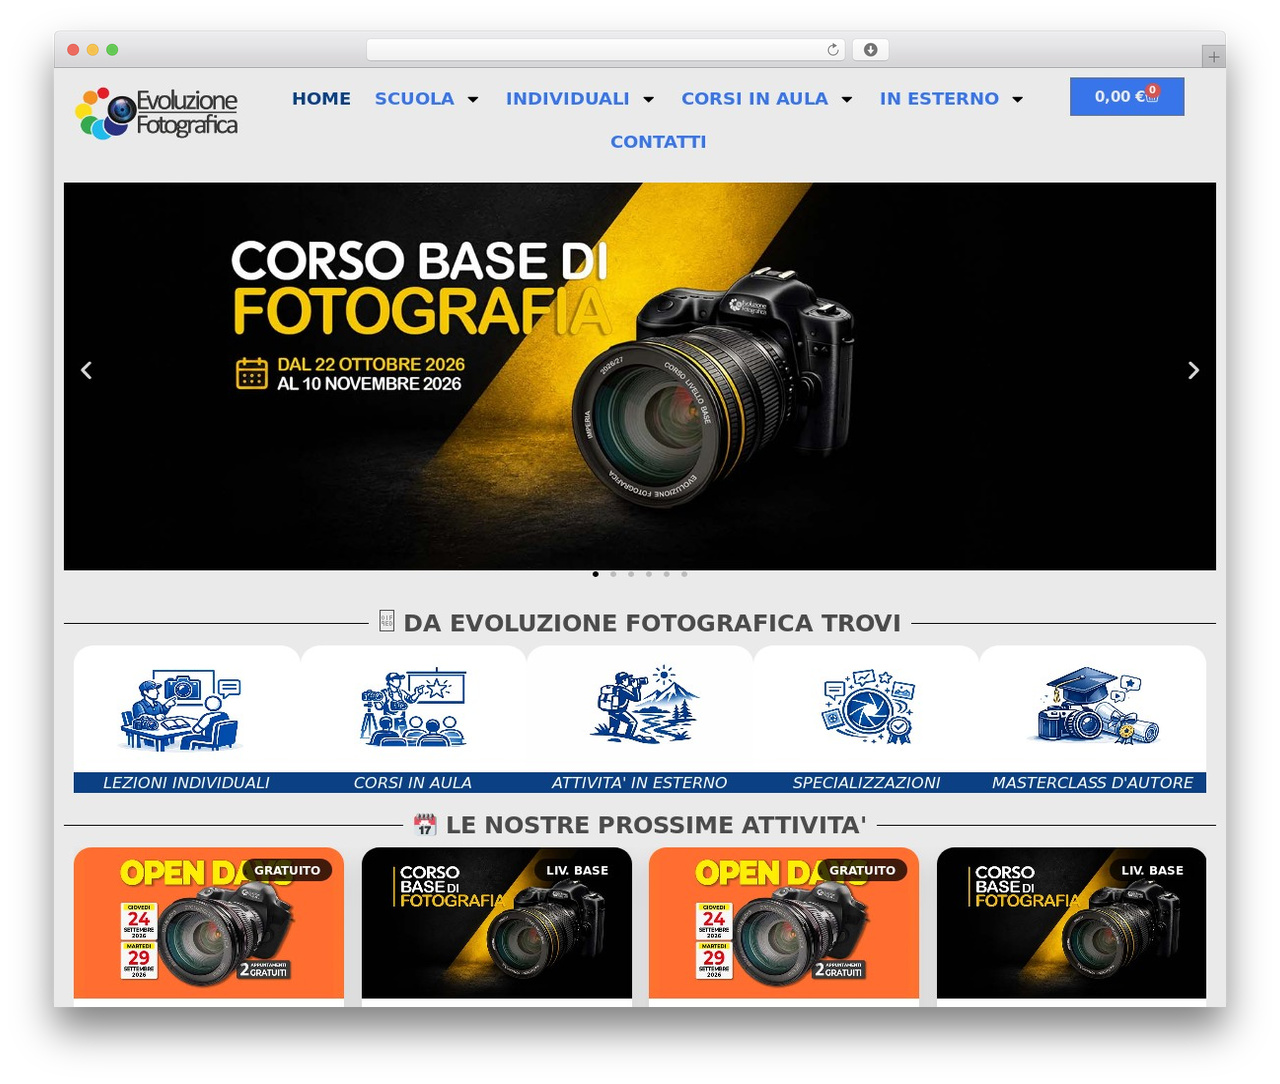Open the ATTIVITA' IN ESTERNO label link

tap(640, 783)
